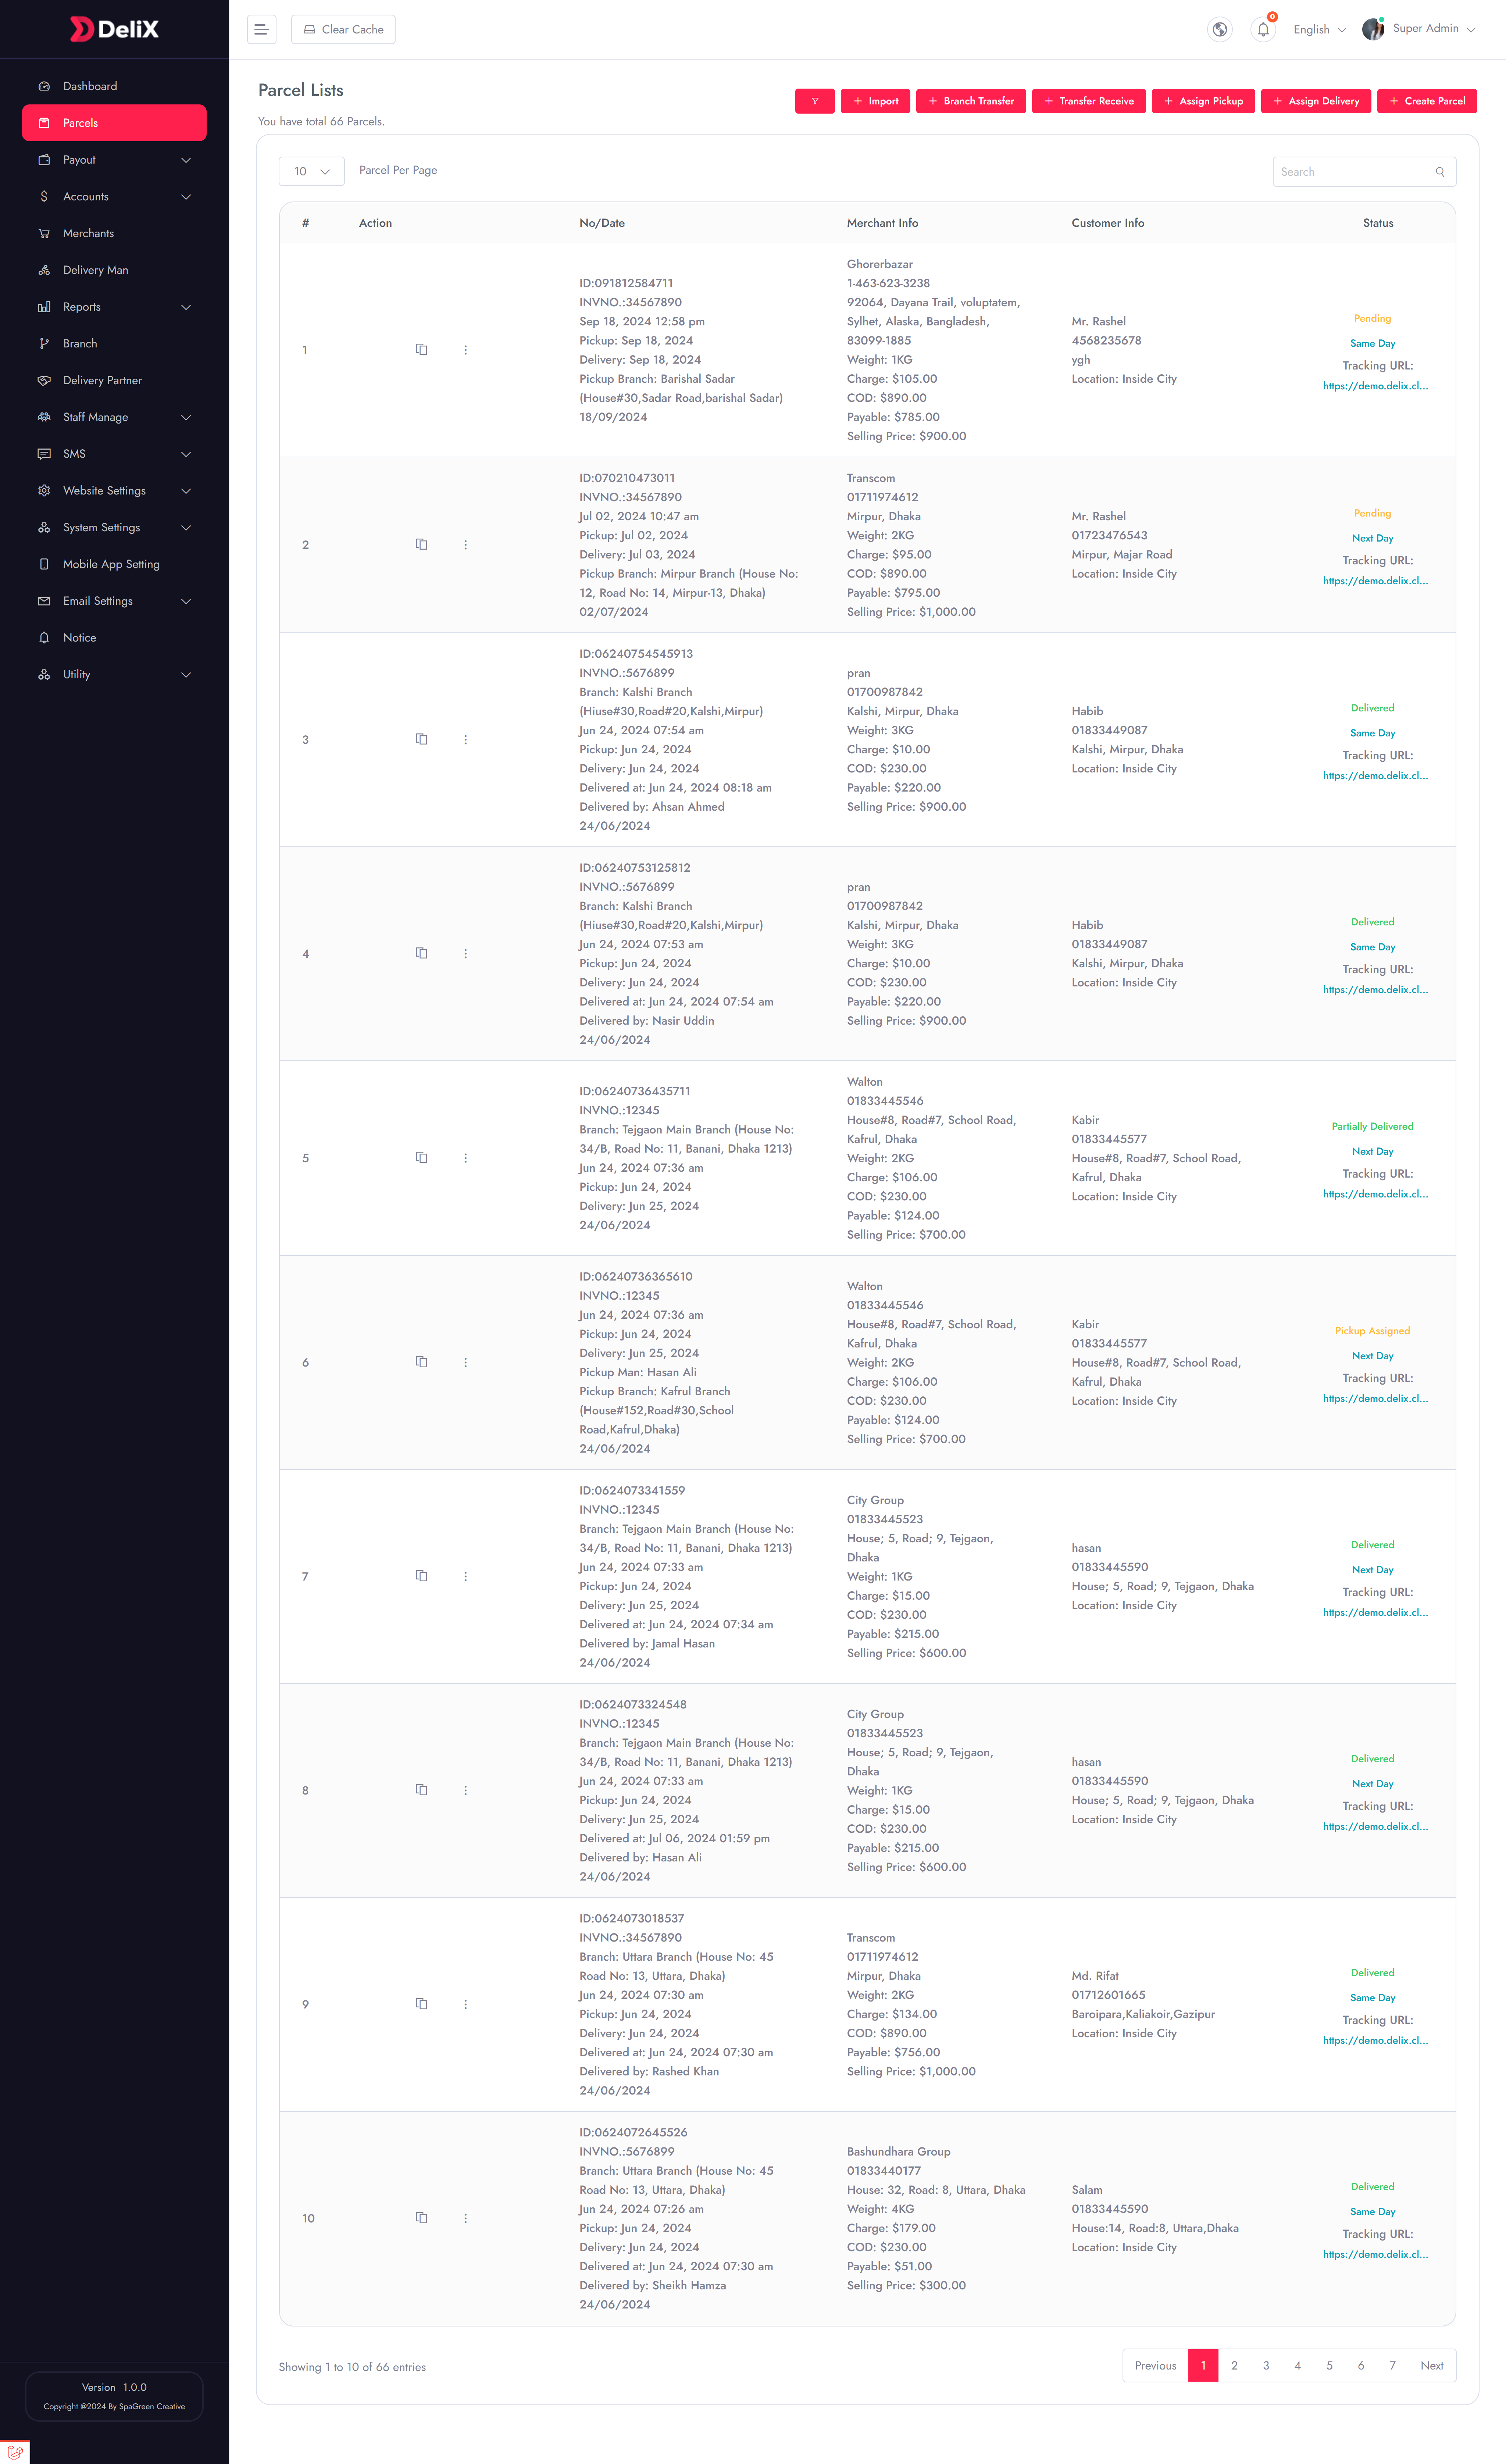Expand the Email Settings sidebar menu
Image resolution: width=1506 pixels, height=2464 pixels.
(114, 601)
